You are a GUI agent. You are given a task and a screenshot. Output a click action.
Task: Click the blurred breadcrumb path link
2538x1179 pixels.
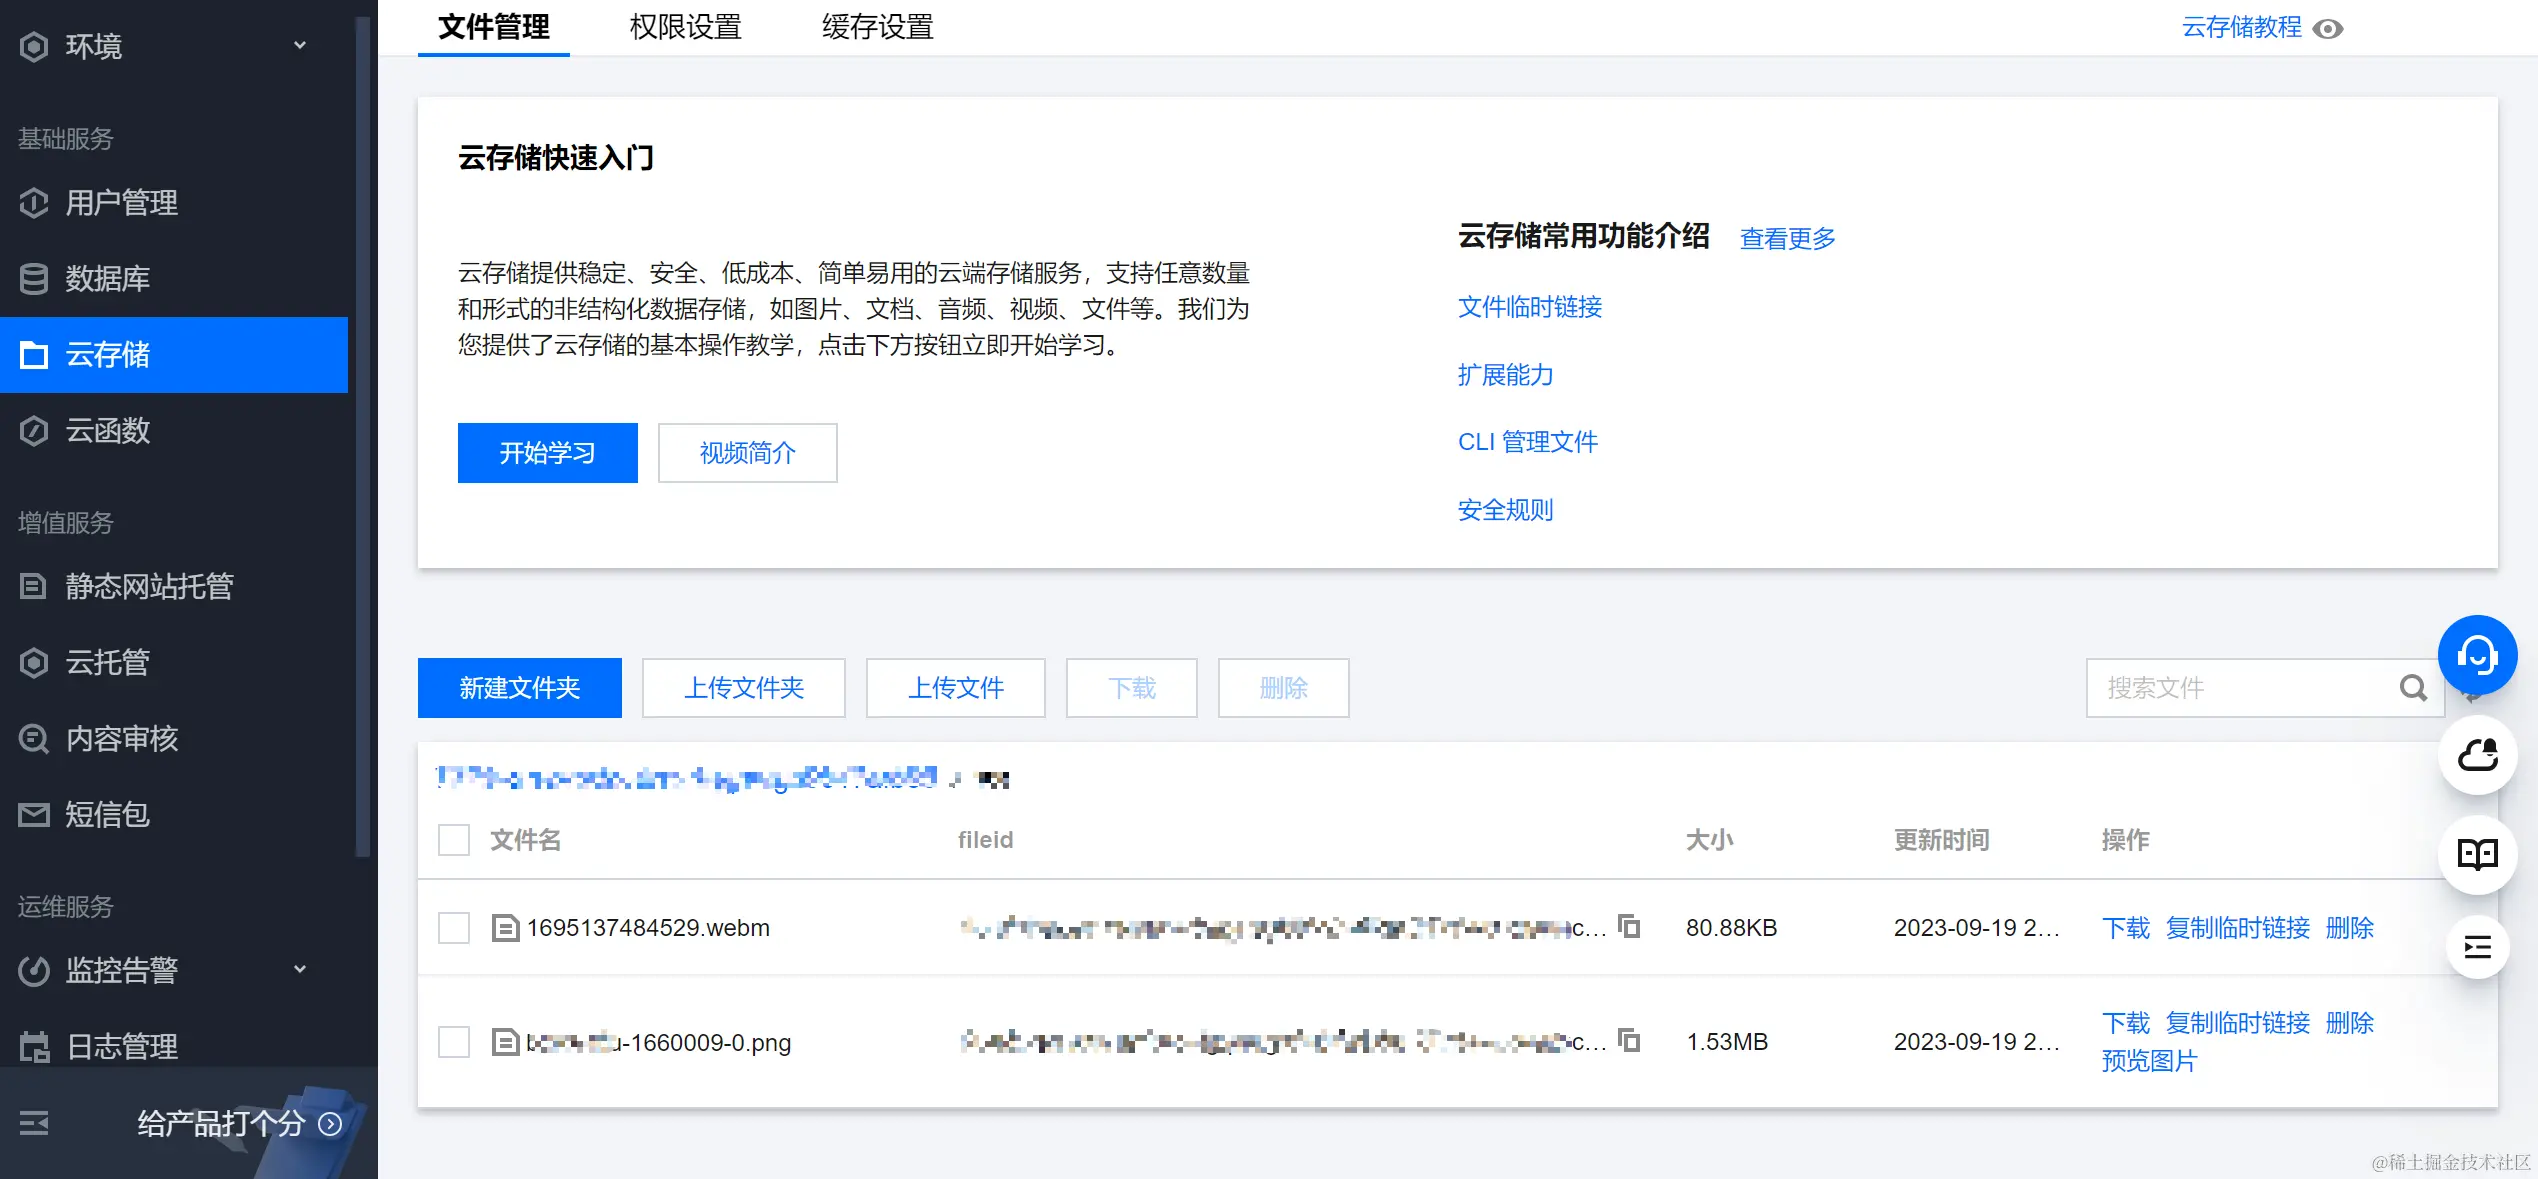(x=688, y=778)
